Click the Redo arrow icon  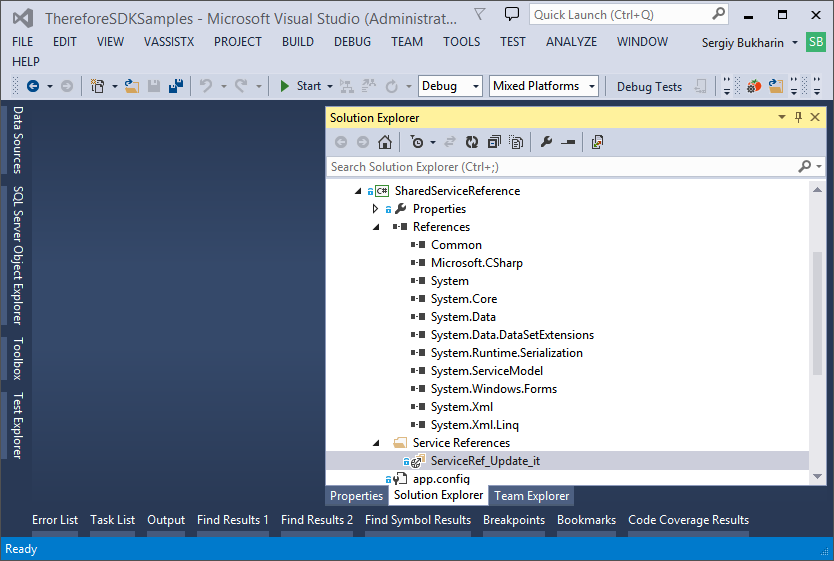[x=241, y=86]
